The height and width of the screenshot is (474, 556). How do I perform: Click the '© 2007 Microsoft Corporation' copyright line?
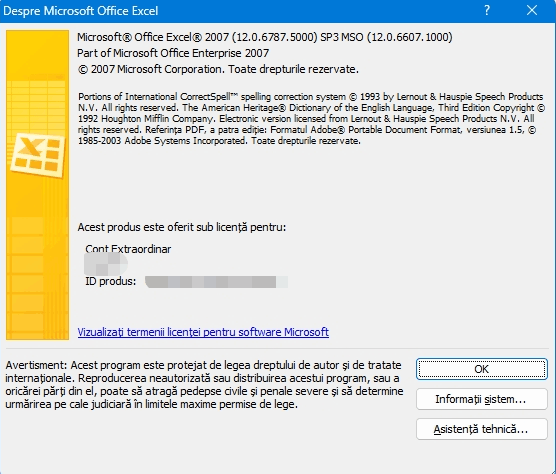tap(218, 69)
